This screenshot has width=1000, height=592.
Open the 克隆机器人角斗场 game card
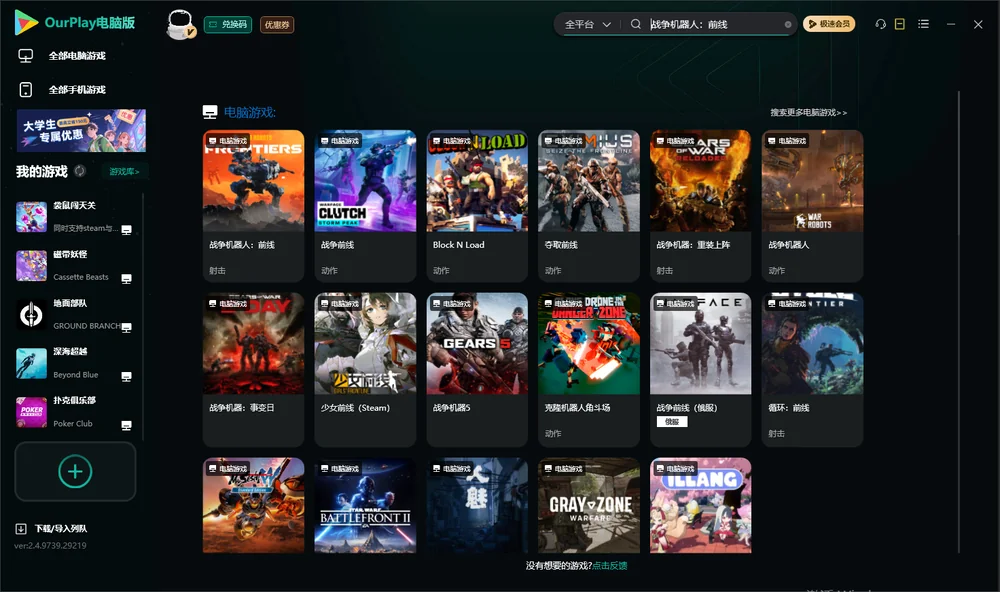(x=589, y=369)
